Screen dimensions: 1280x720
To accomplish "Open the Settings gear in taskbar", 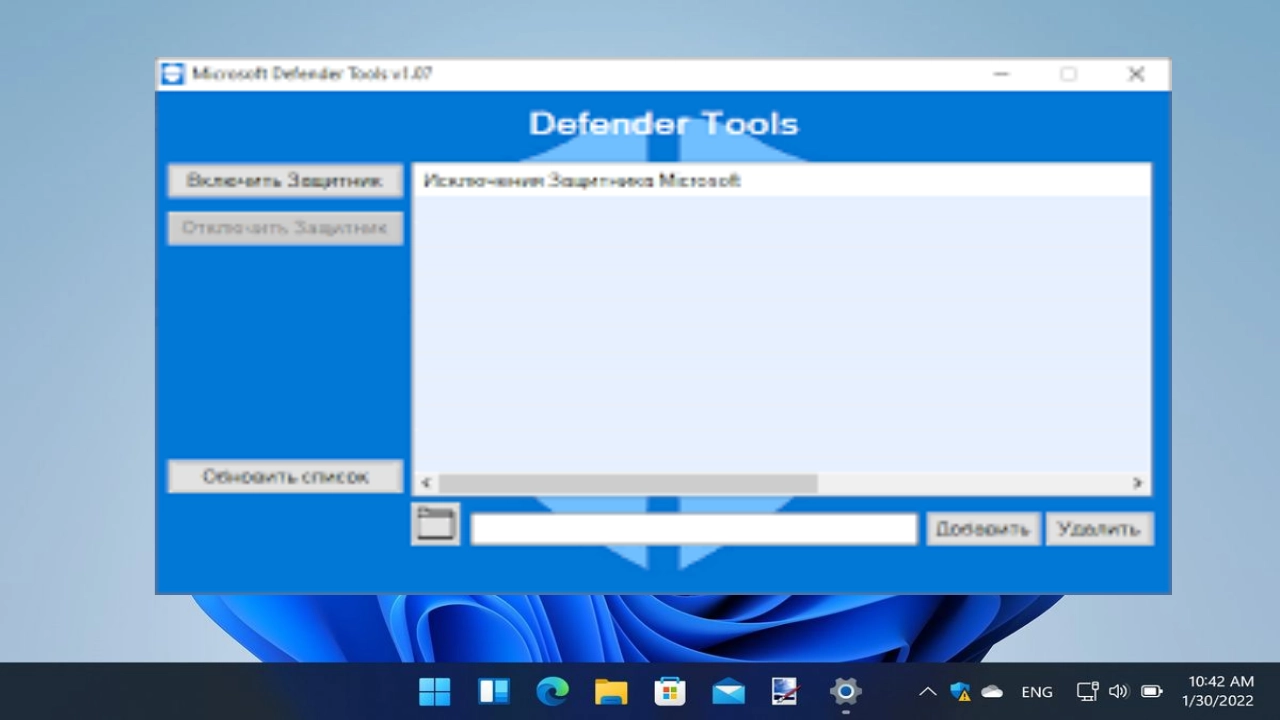I will click(x=845, y=691).
